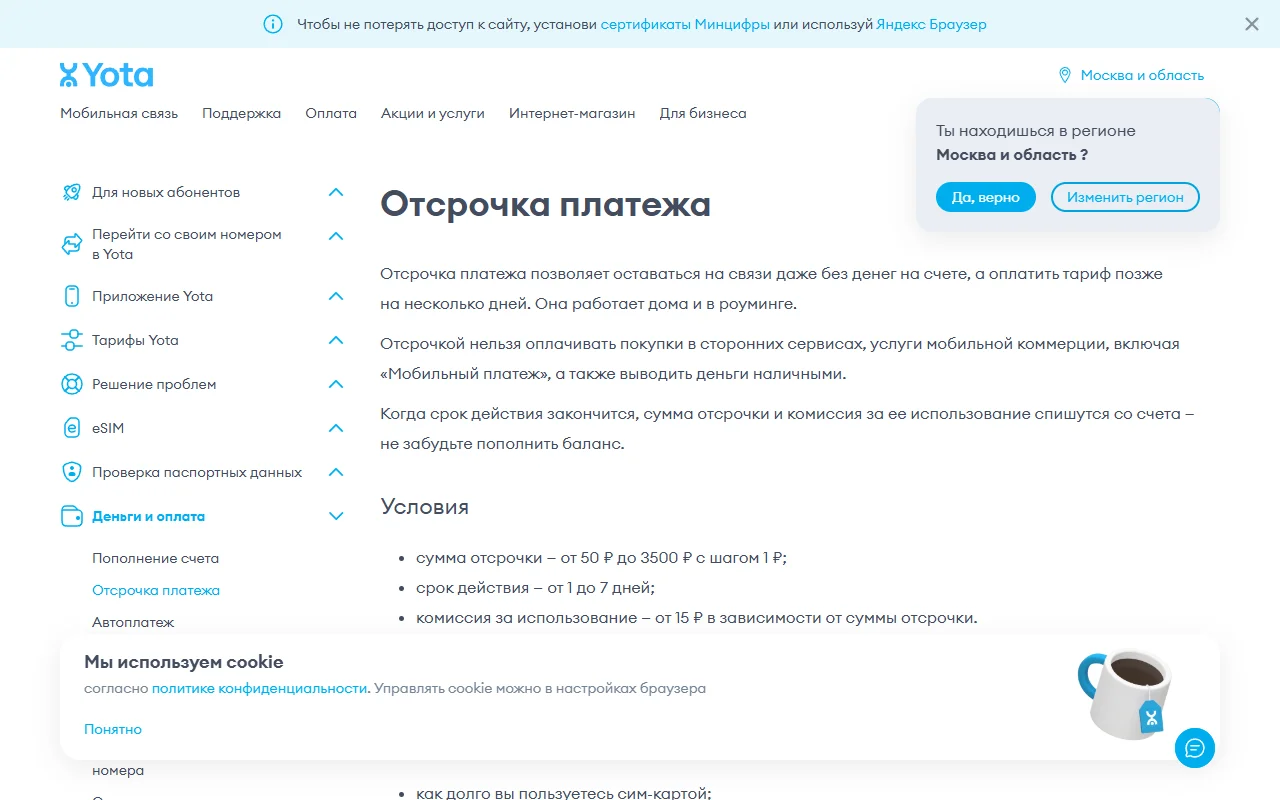Viewport: 1280px width, 800px height.
Task: Expand the Решение проблем chevron
Action: coord(336,384)
